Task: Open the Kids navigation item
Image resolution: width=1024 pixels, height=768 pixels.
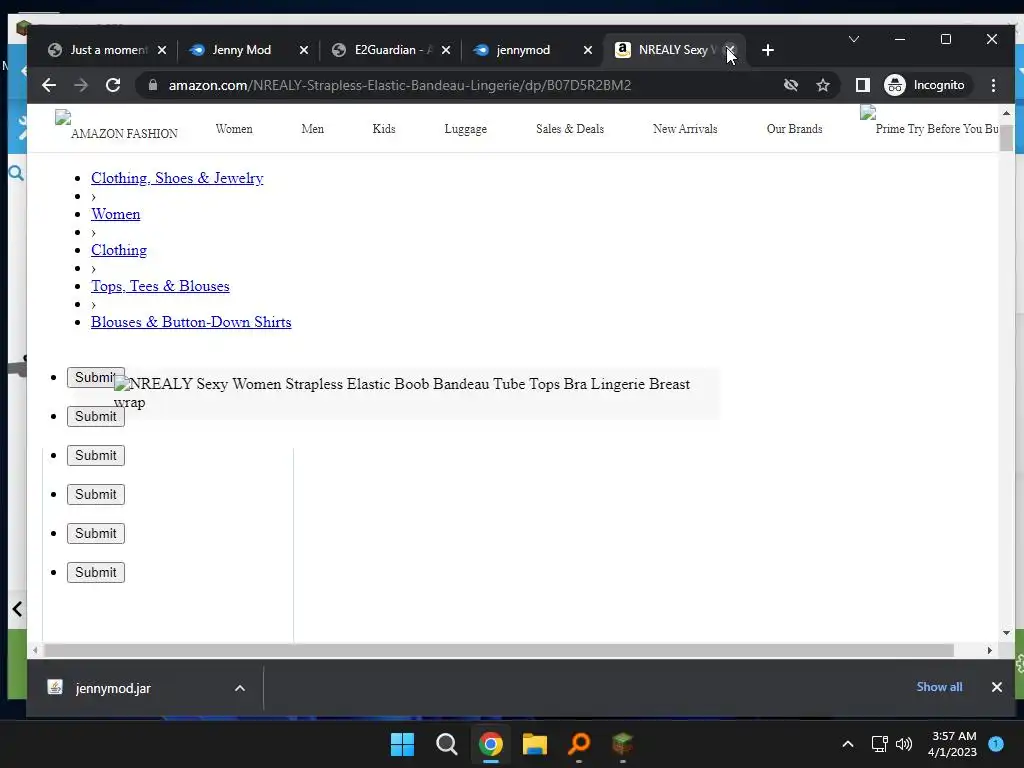Action: (384, 129)
